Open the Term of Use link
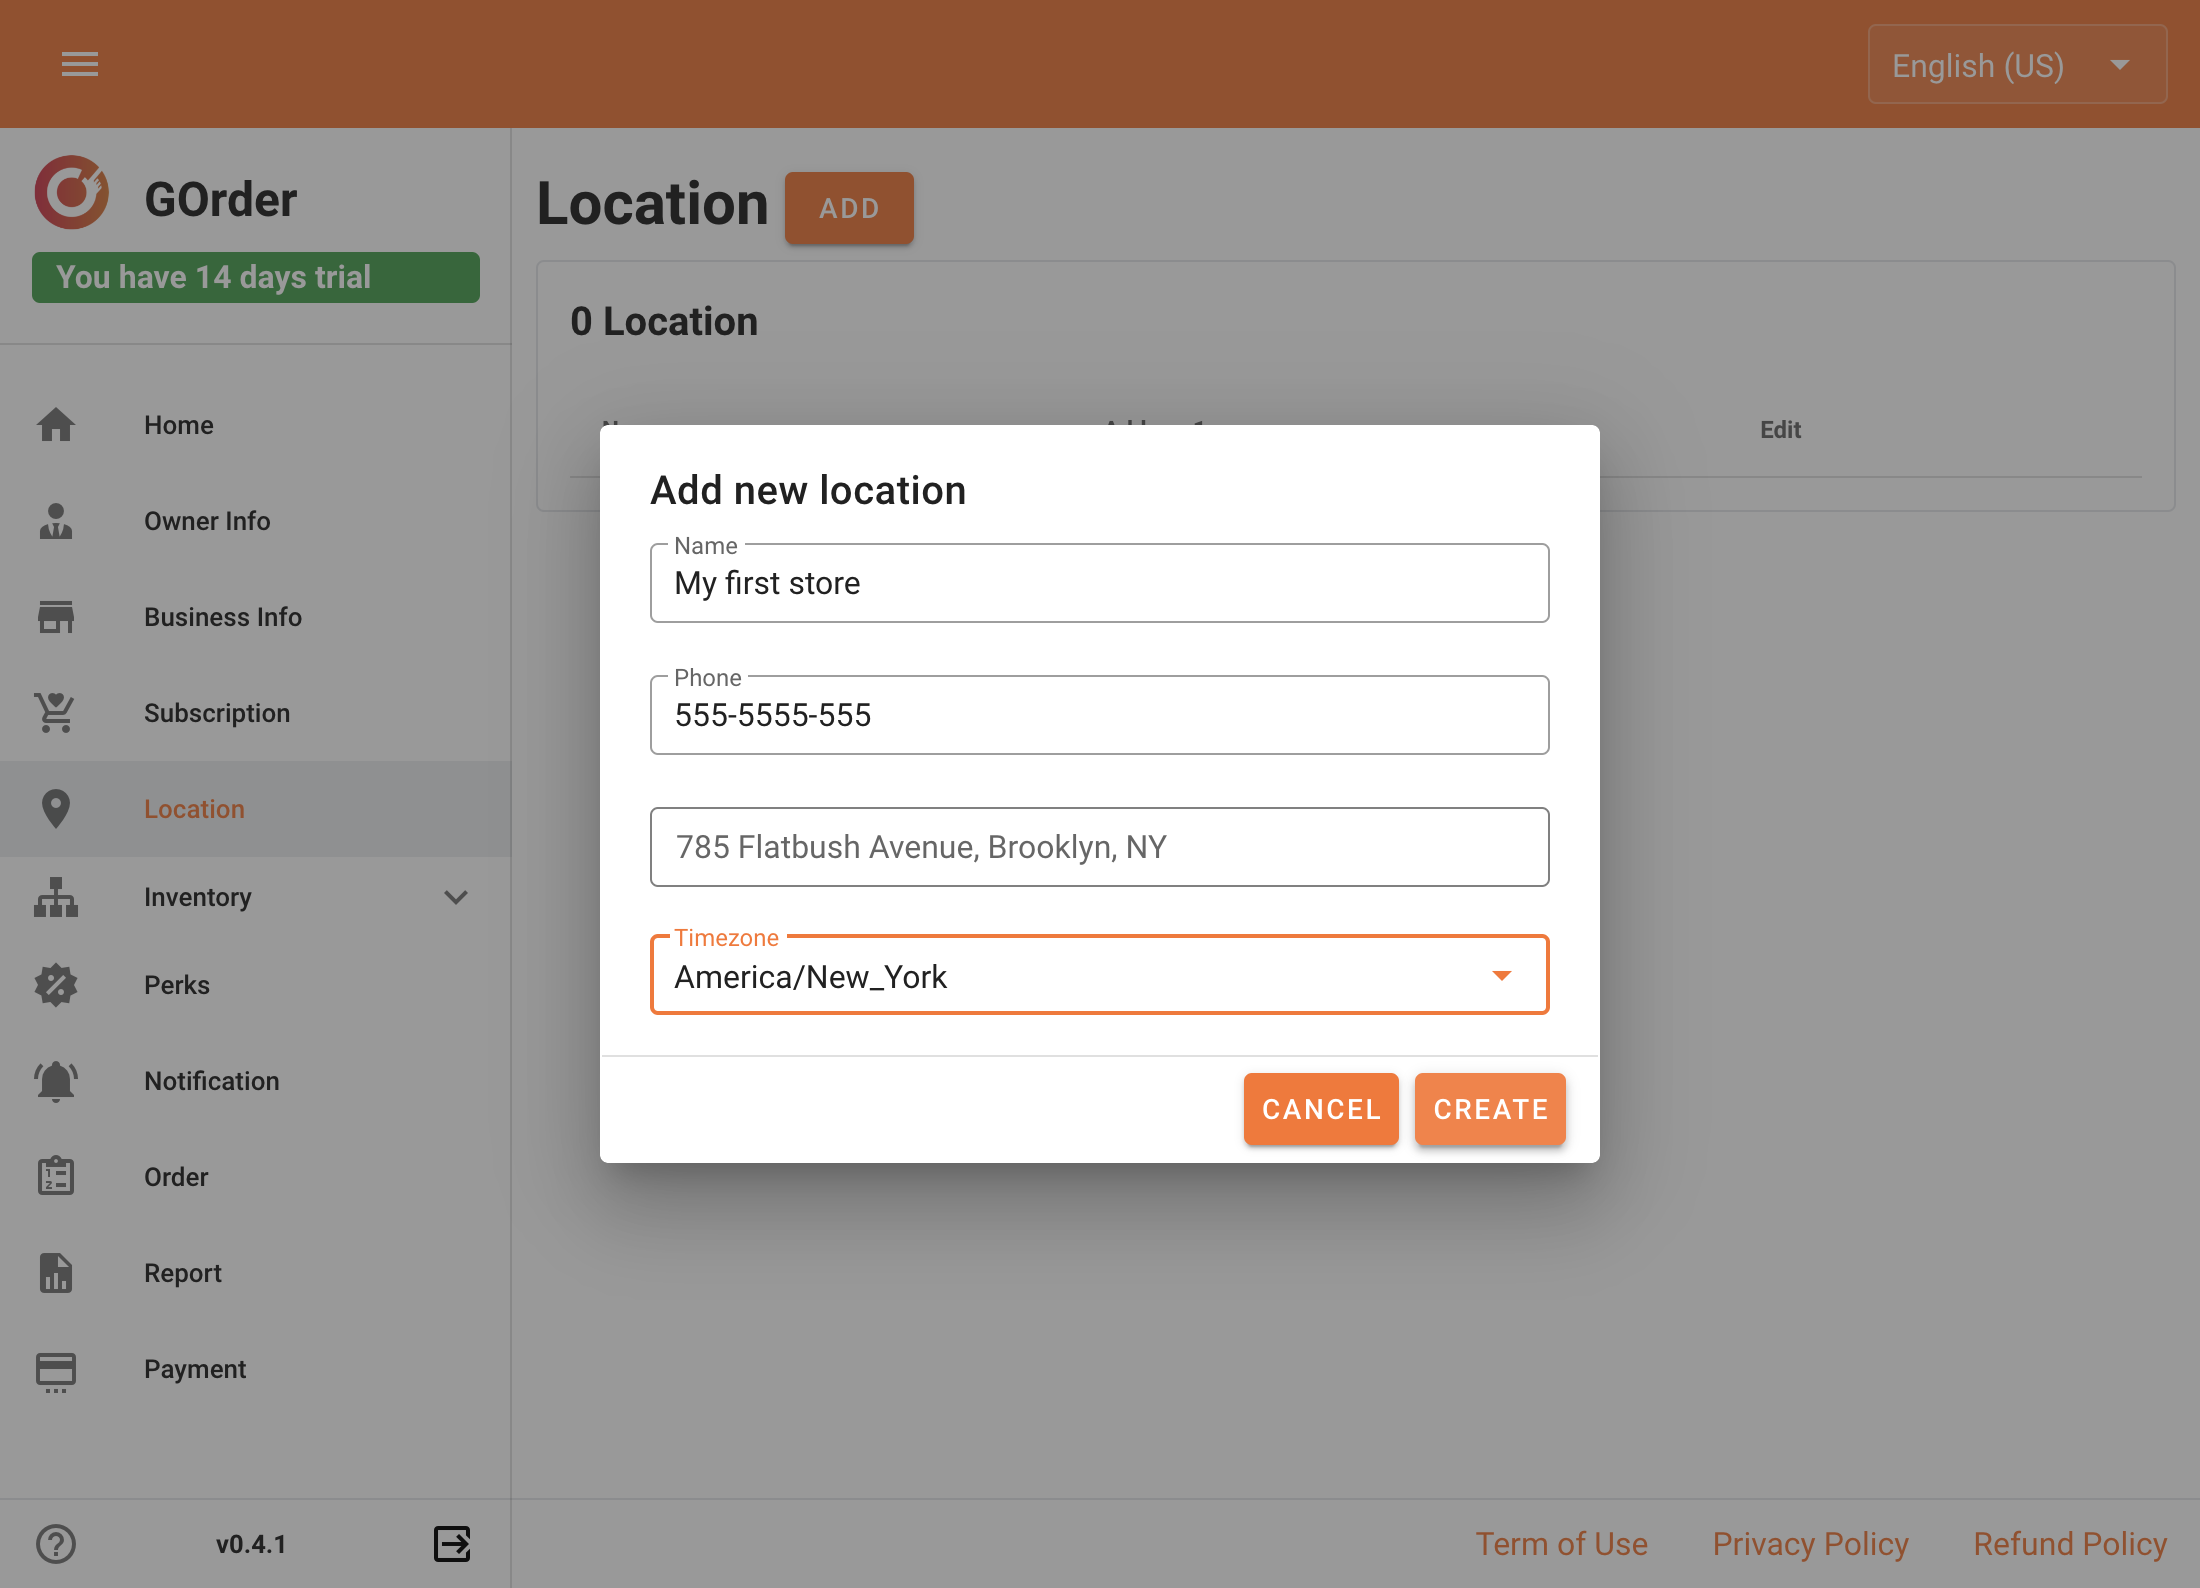This screenshot has width=2200, height=1588. click(1562, 1544)
